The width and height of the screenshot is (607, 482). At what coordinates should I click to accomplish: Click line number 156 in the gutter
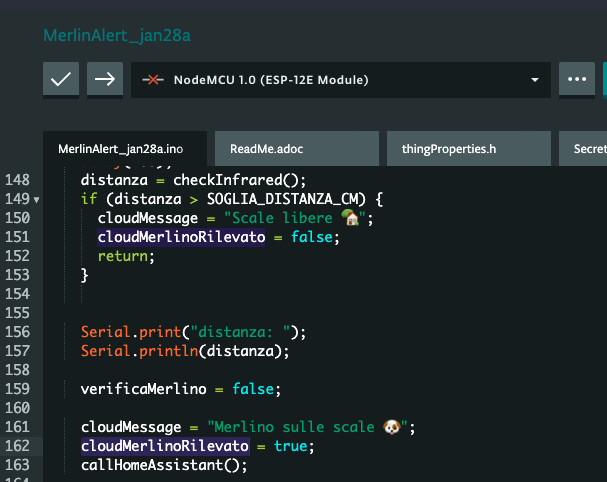(x=17, y=332)
